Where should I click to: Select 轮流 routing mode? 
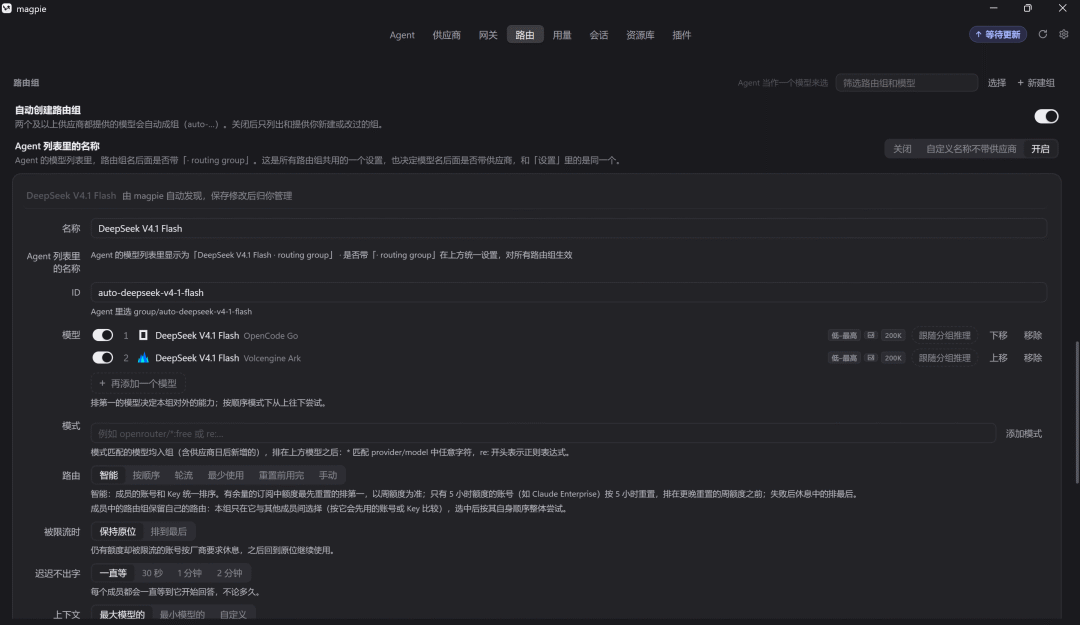(x=183, y=475)
